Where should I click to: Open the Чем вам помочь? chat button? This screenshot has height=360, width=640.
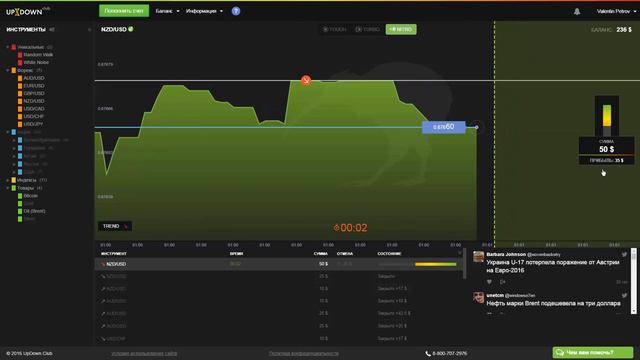coord(593,352)
